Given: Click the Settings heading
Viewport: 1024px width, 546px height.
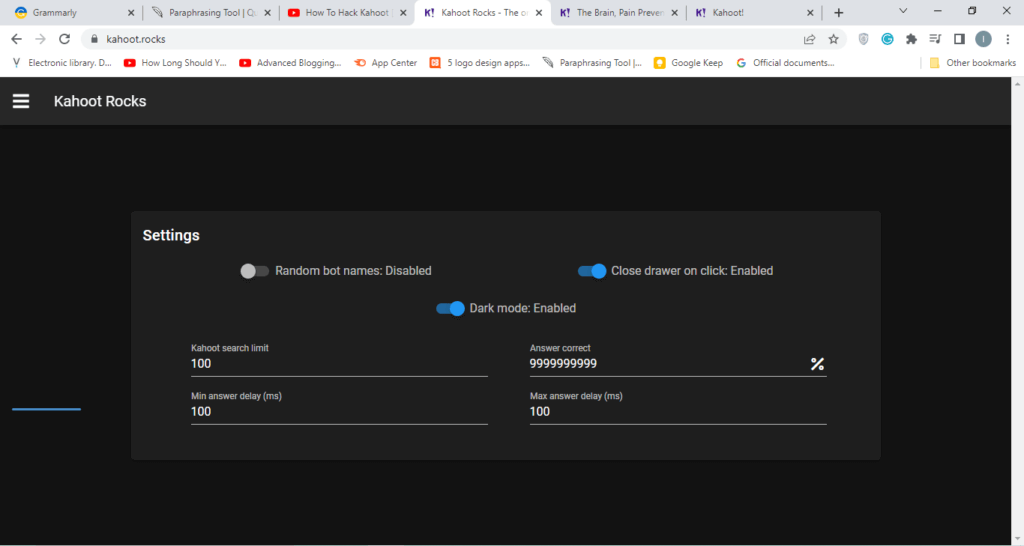Looking at the screenshot, I should pyautogui.click(x=171, y=235).
